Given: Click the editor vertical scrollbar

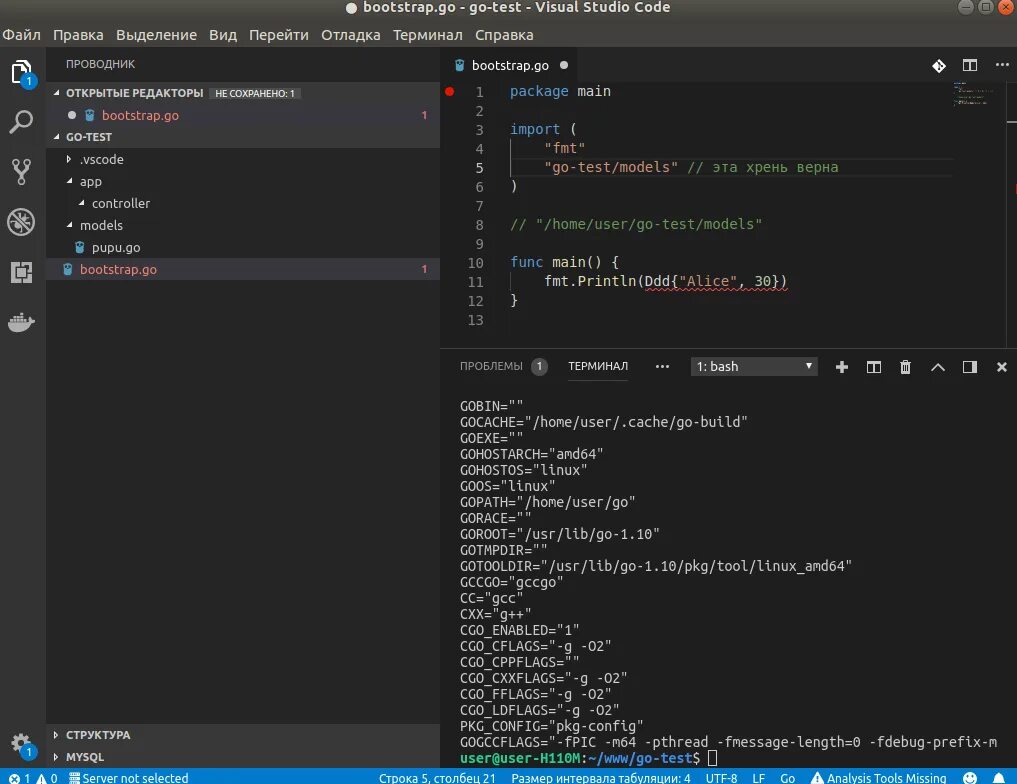Looking at the screenshot, I should click(x=1011, y=214).
